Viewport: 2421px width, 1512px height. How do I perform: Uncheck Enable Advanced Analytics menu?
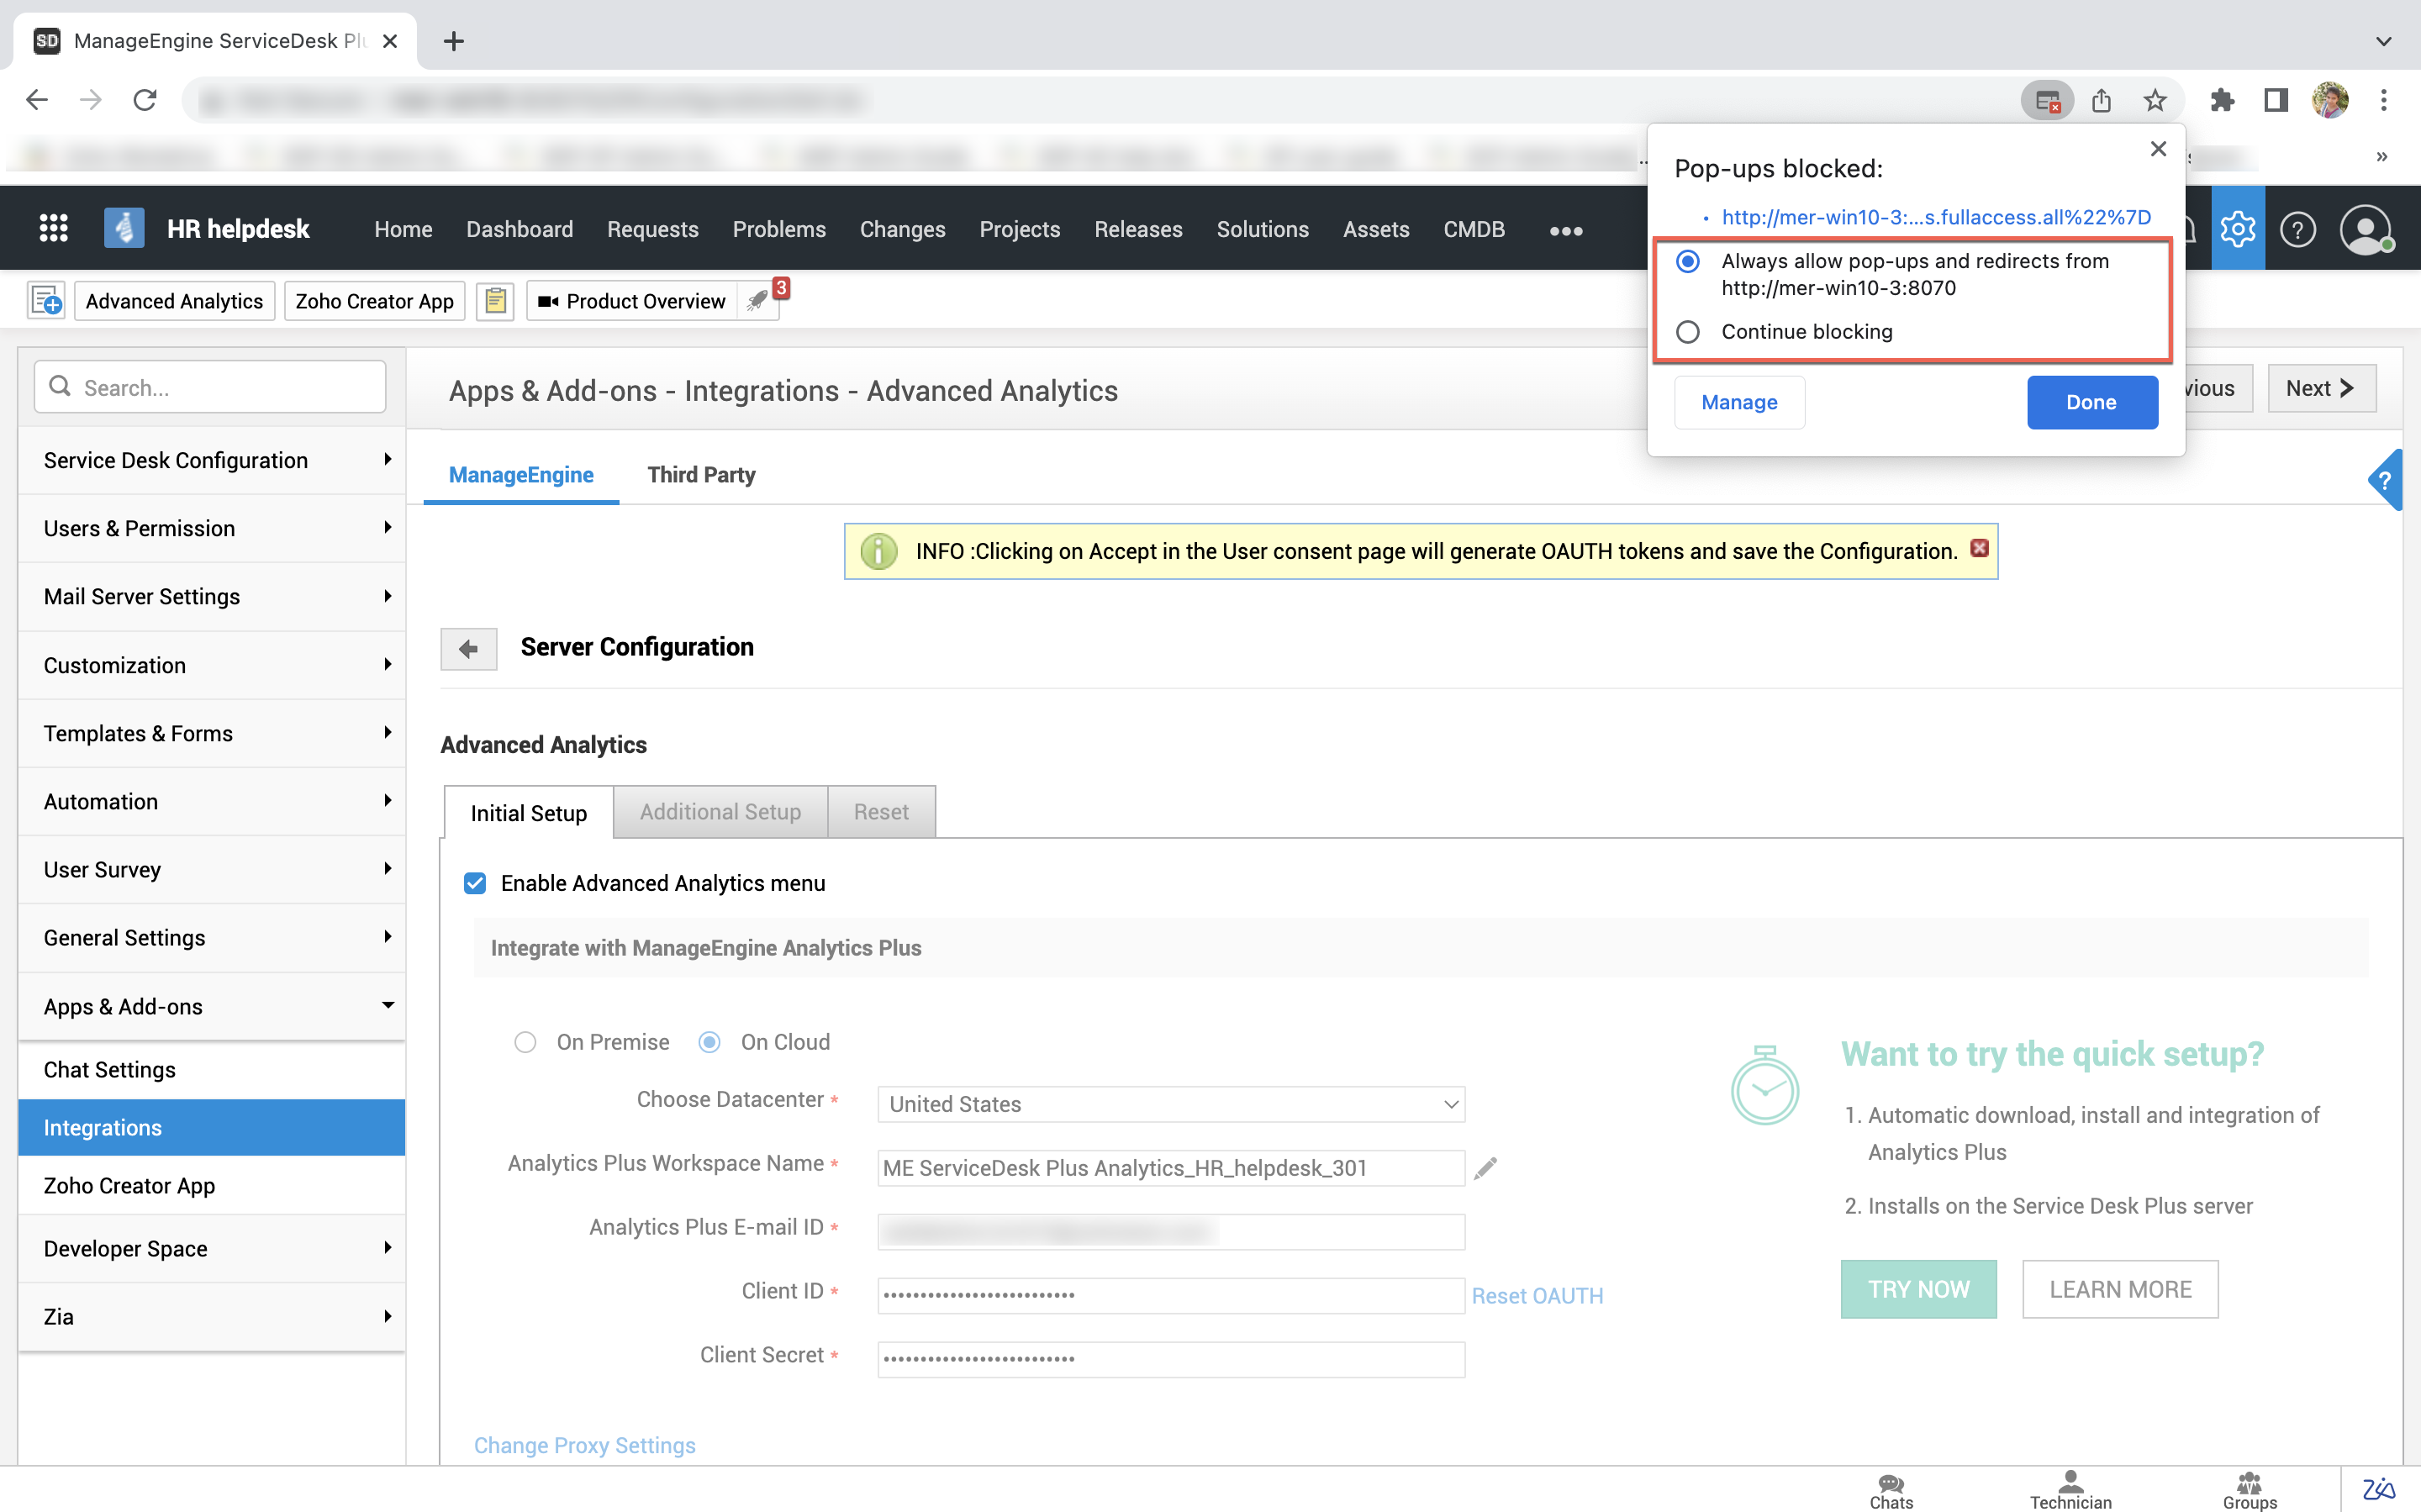(x=475, y=883)
